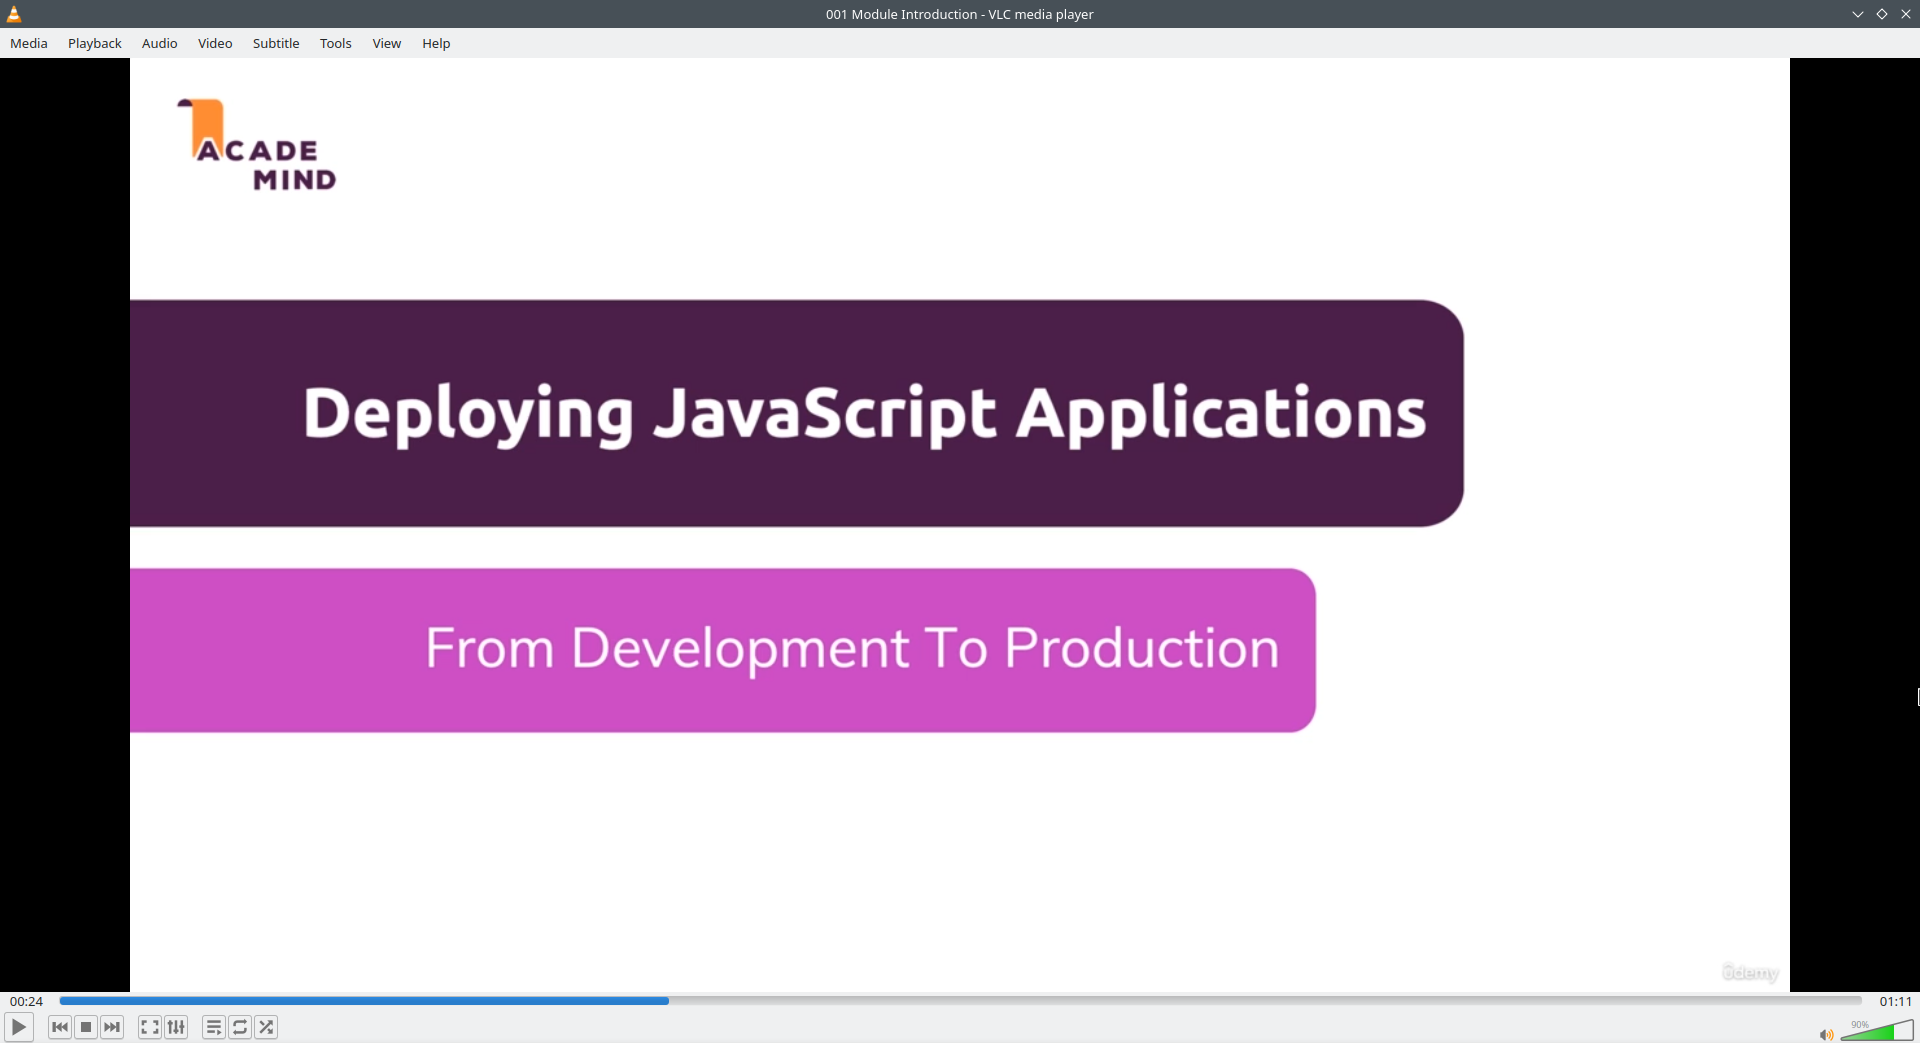
Task: Open the Playback menu
Action: point(95,43)
